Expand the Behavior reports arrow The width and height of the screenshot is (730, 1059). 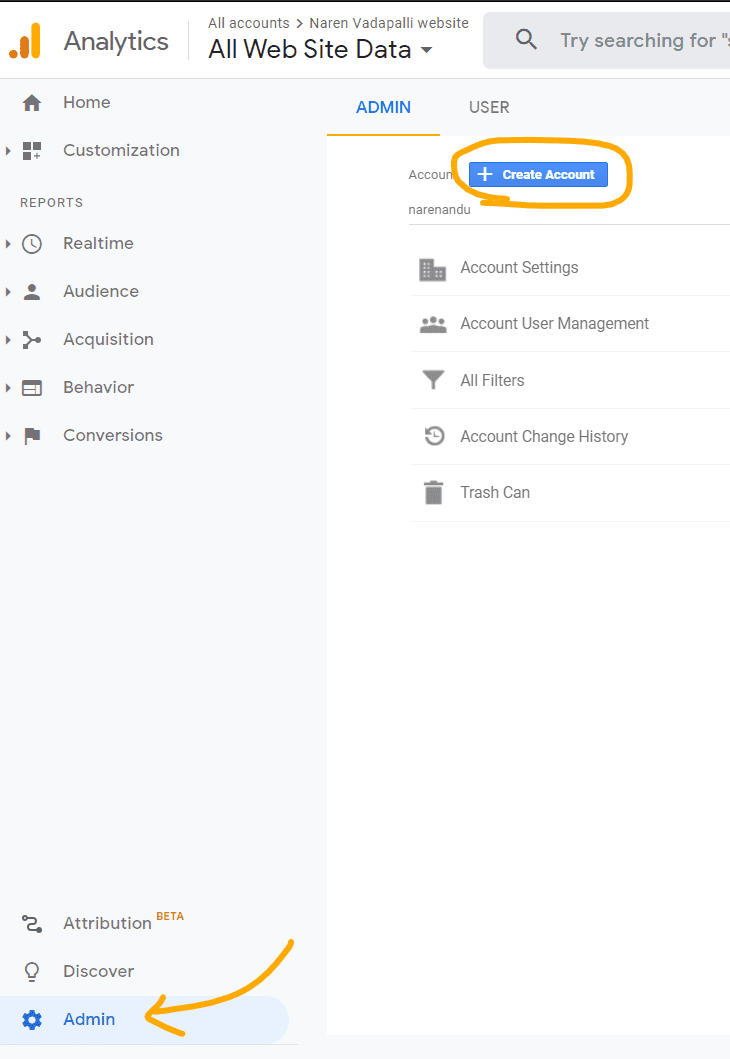(8, 388)
